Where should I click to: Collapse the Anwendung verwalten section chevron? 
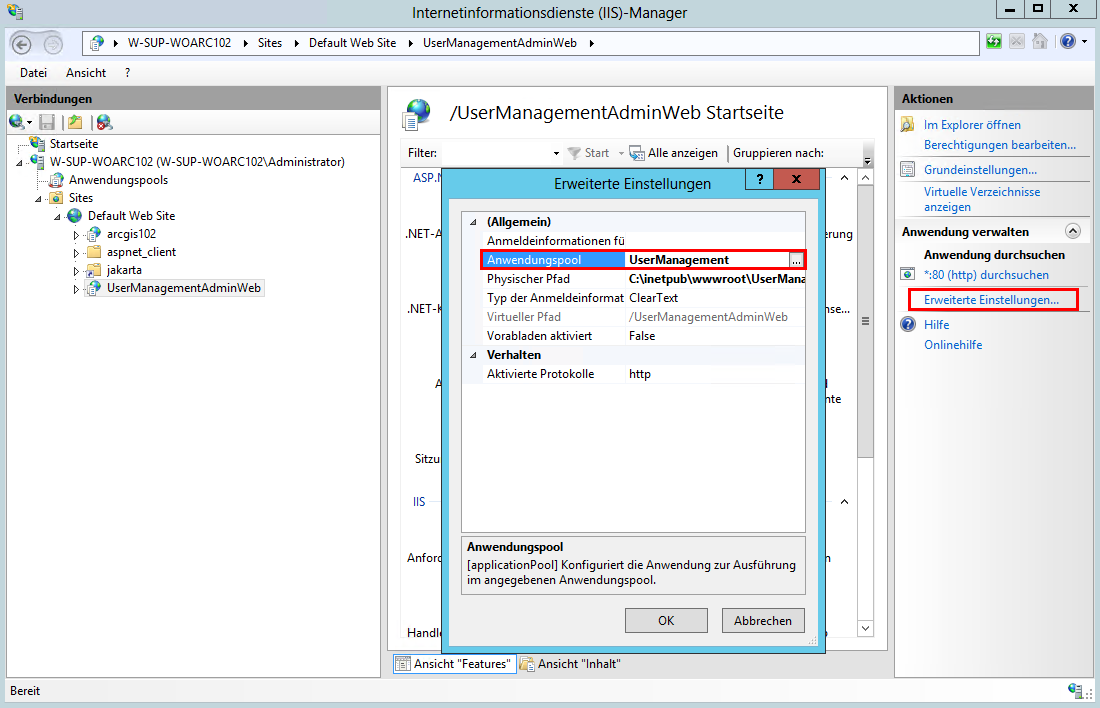point(1073,231)
